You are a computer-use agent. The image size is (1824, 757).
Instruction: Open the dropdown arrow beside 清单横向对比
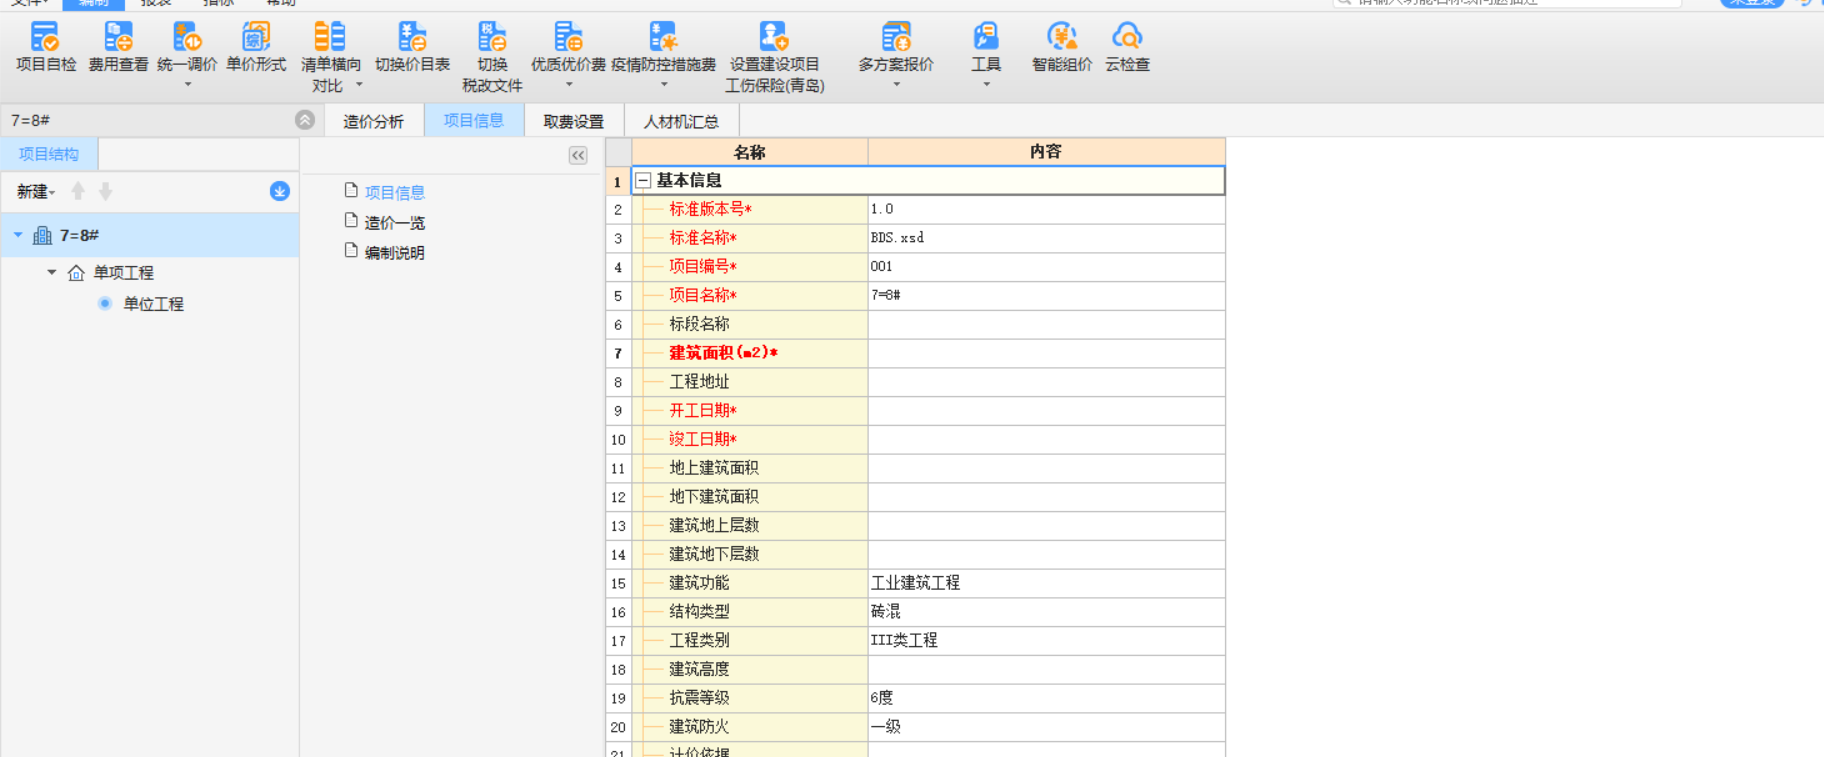[x=359, y=86]
